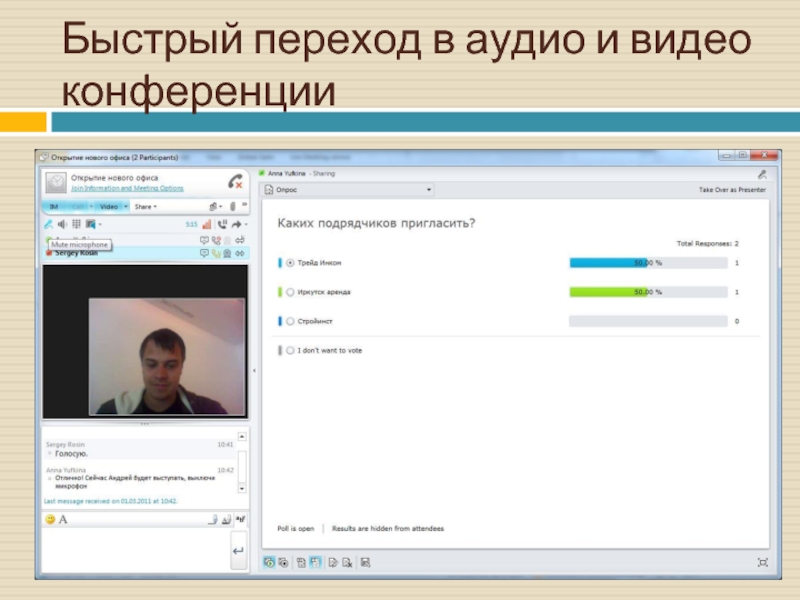Open the emoticon smiley picker
This screenshot has height=600, width=800.
coord(50,519)
